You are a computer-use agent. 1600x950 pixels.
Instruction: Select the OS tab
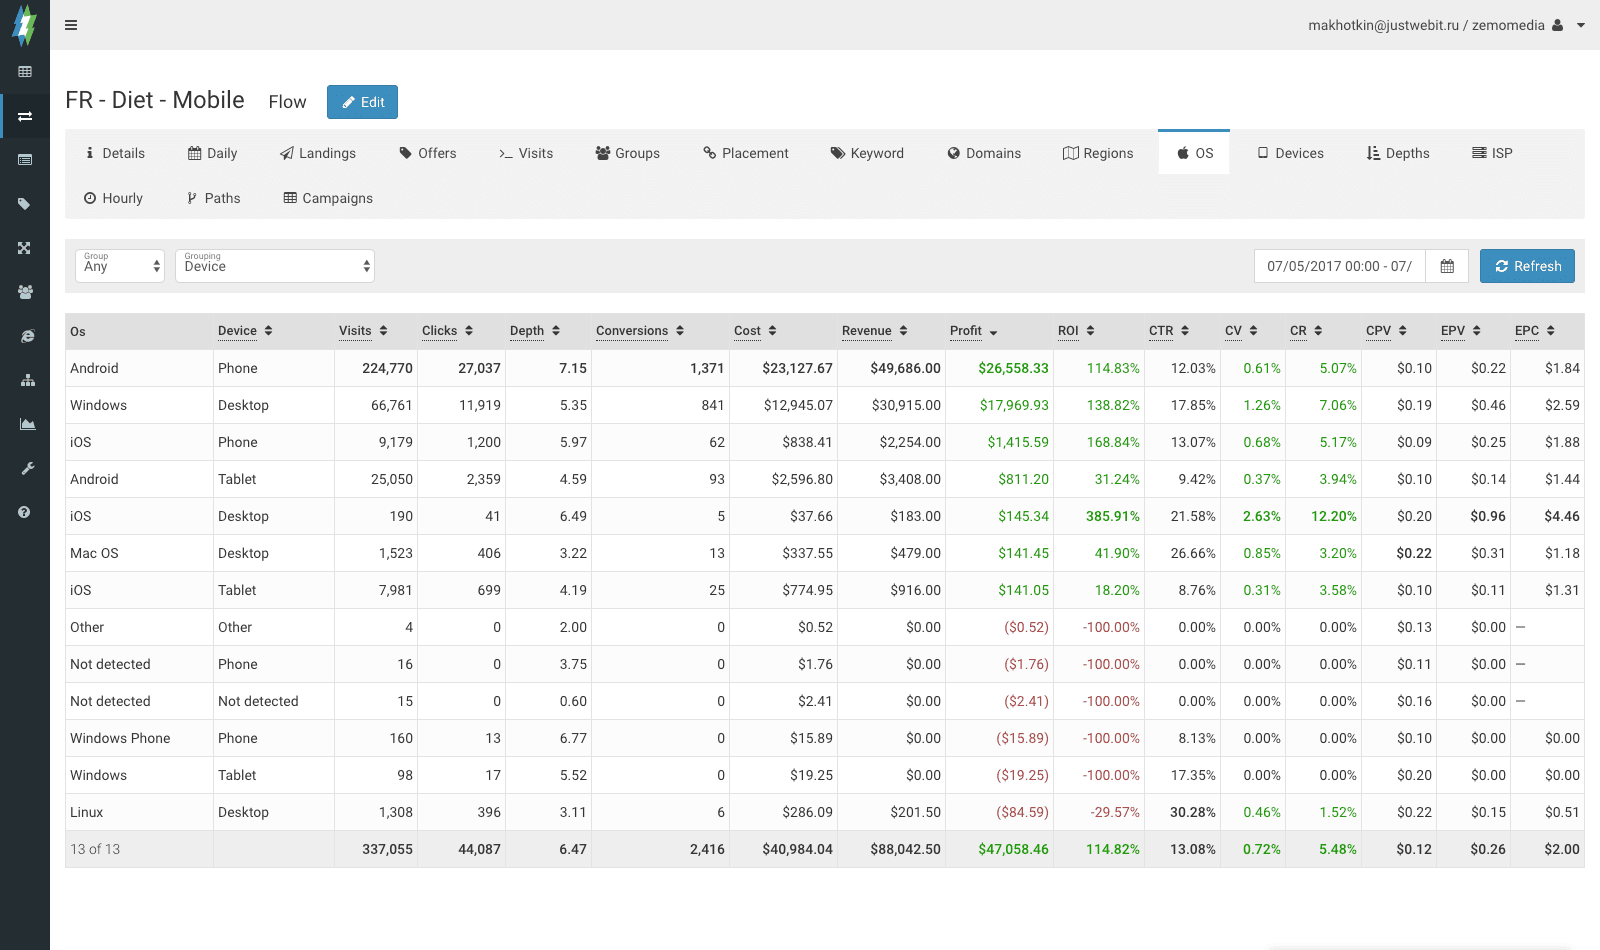tap(1194, 153)
